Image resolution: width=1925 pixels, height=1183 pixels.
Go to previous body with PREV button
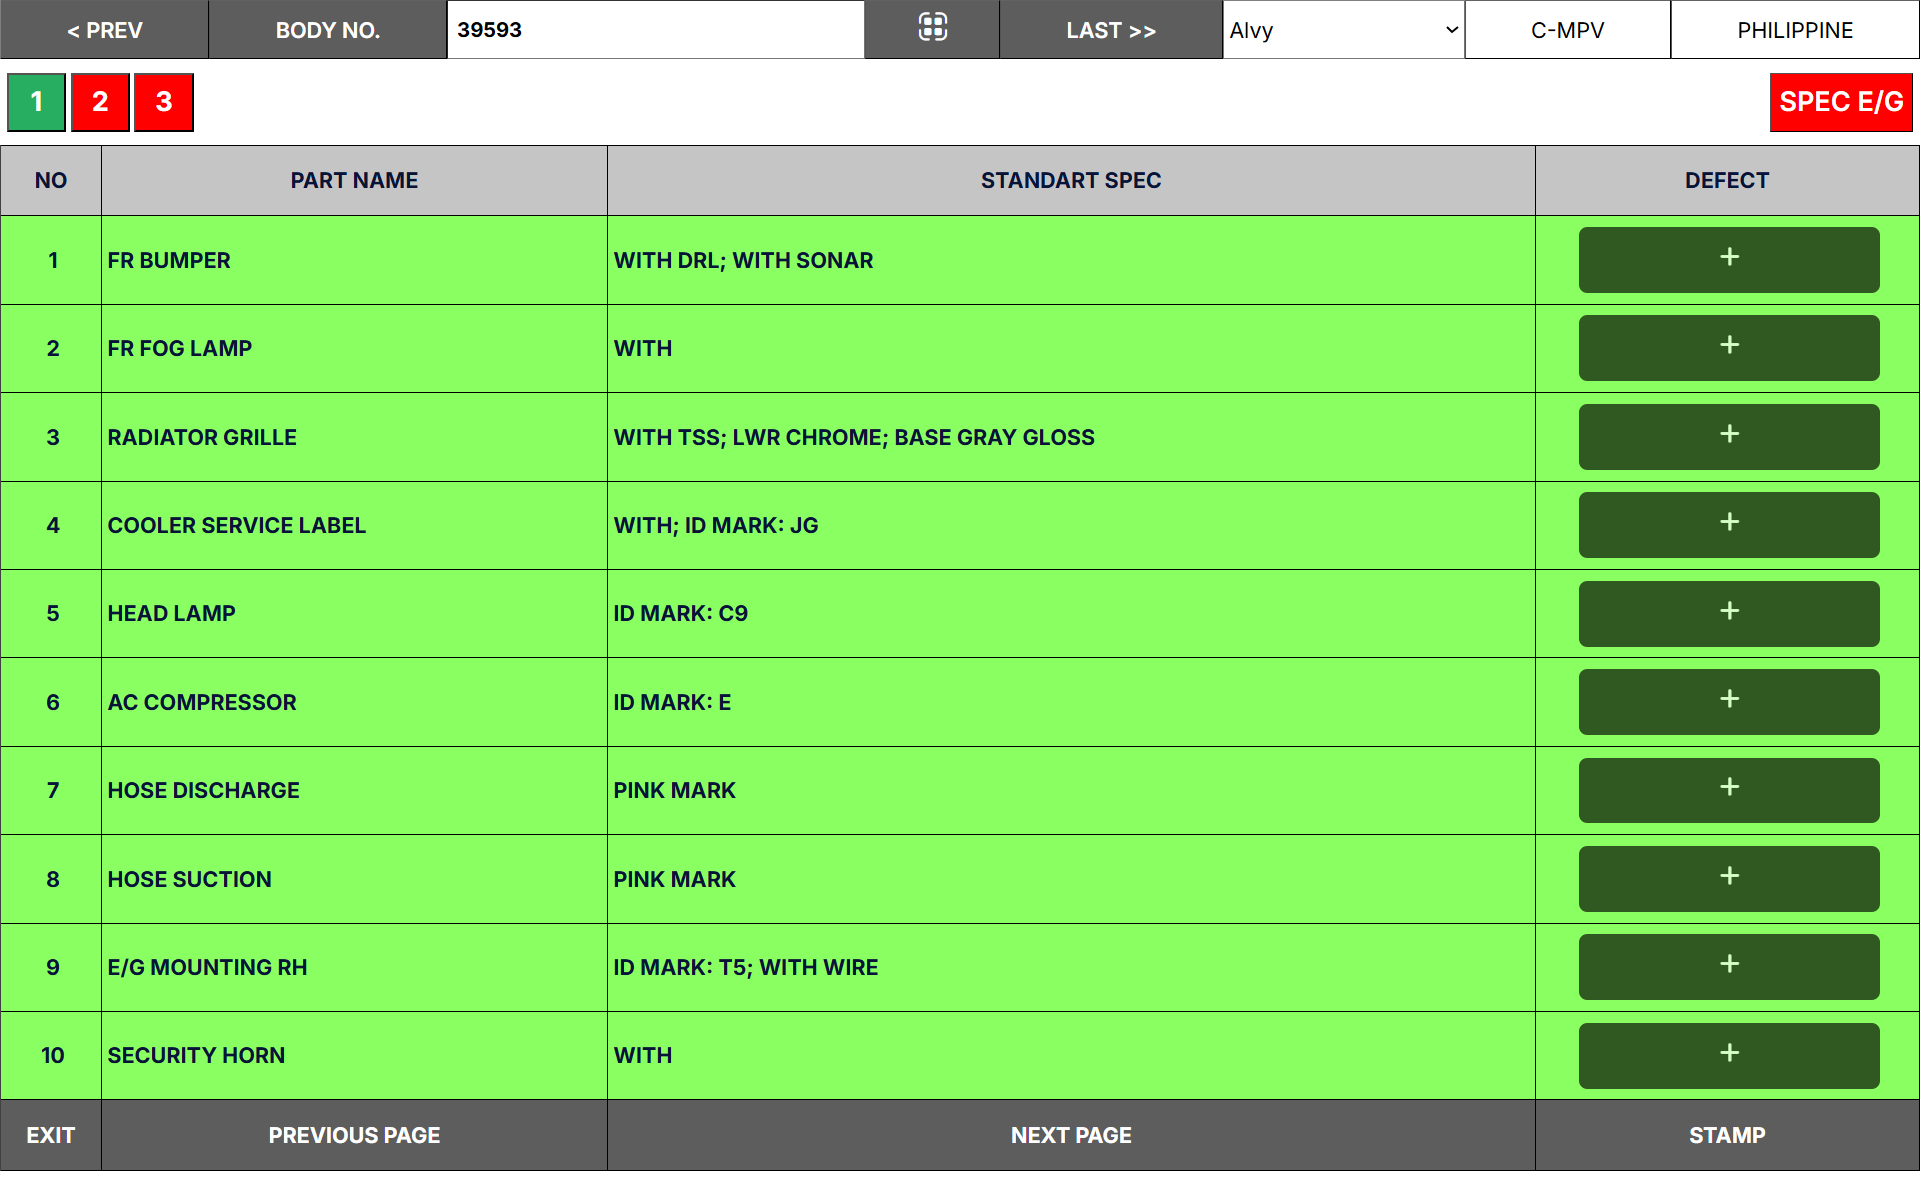click(x=105, y=30)
